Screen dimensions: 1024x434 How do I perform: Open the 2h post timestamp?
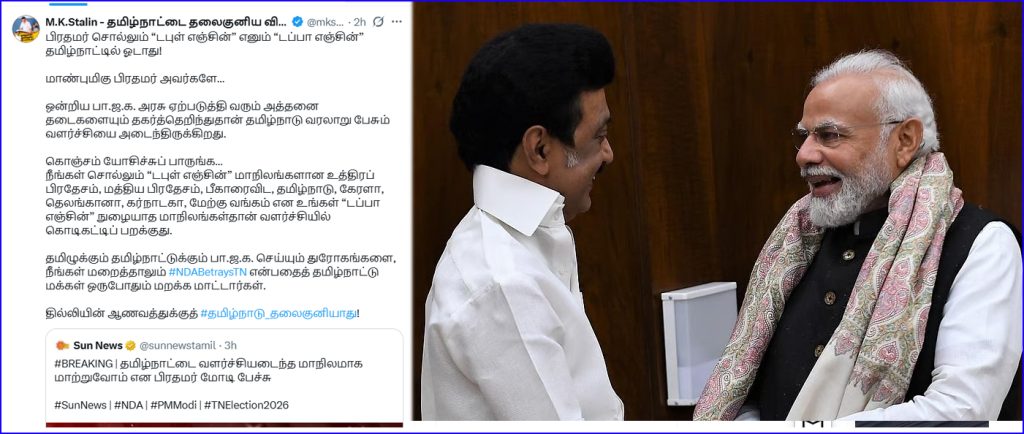point(360,22)
